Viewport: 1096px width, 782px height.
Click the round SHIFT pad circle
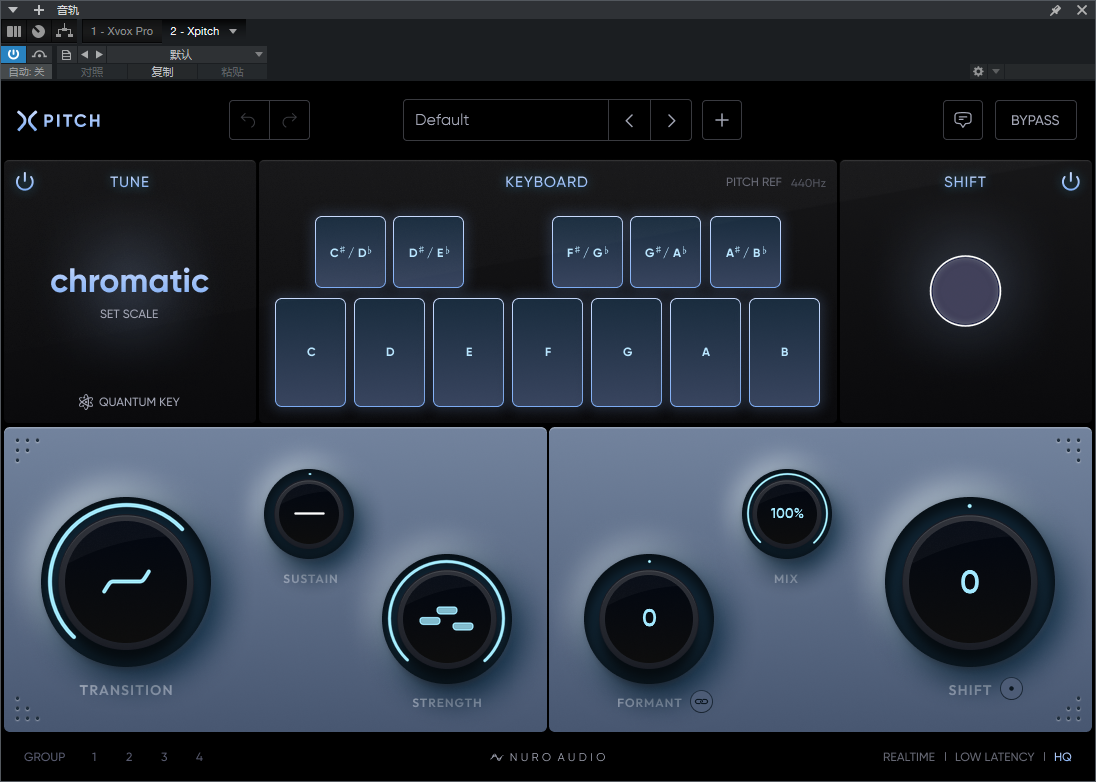(x=965, y=291)
